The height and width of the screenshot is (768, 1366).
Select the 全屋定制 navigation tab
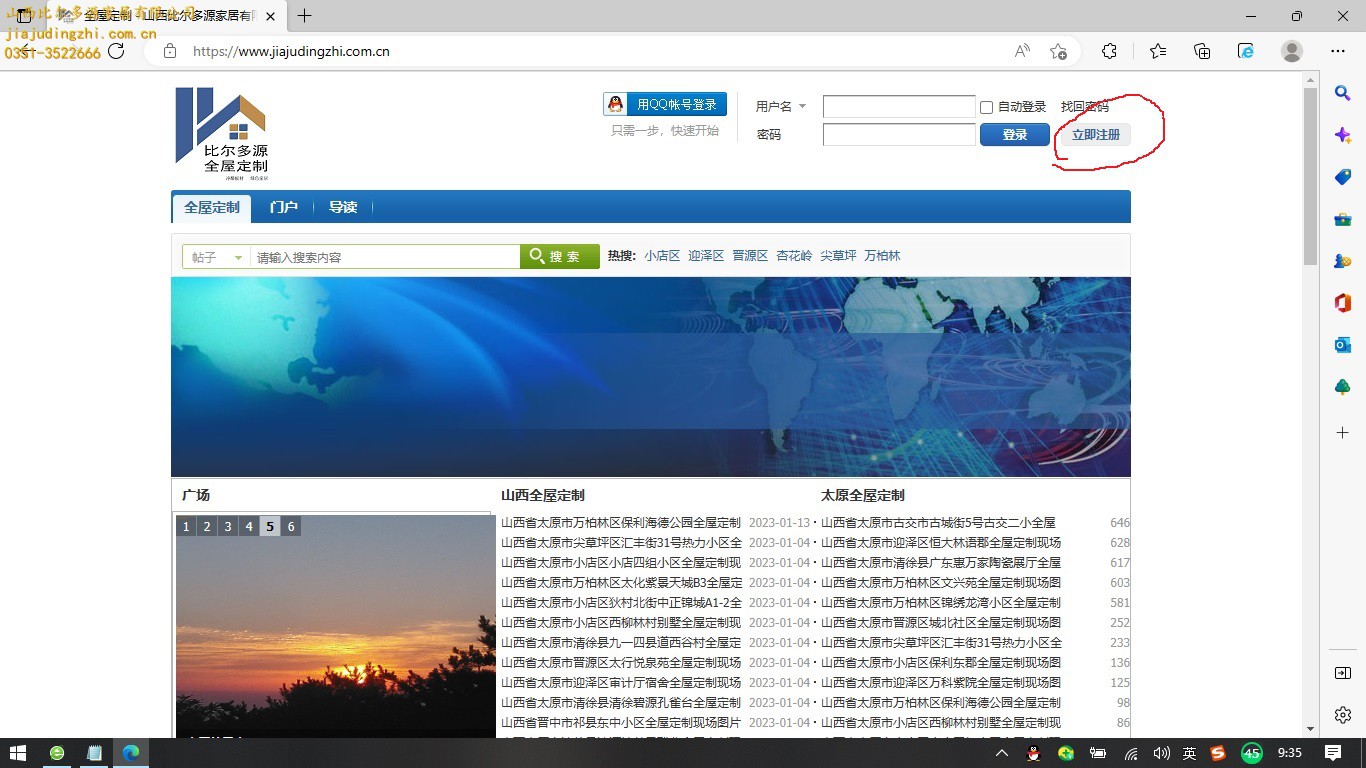[x=212, y=207]
